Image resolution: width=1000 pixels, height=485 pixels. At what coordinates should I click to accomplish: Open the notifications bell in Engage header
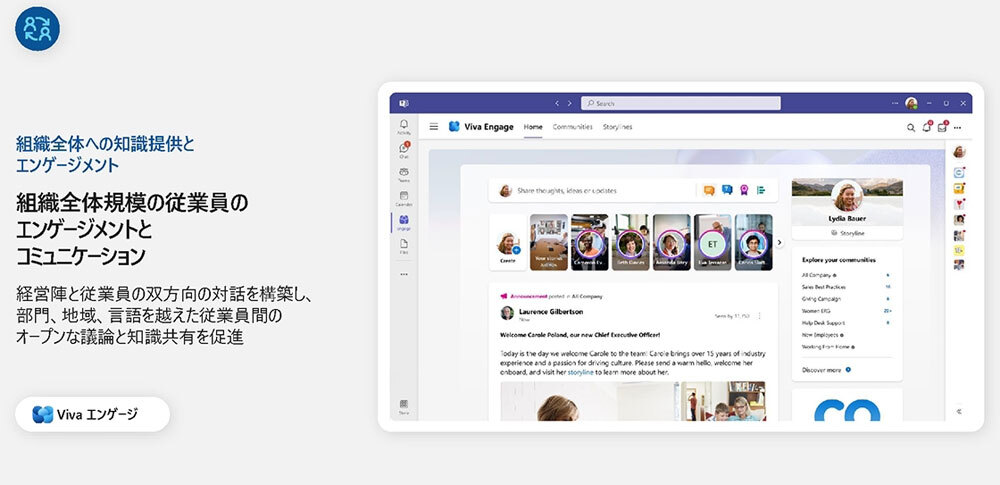tap(927, 127)
